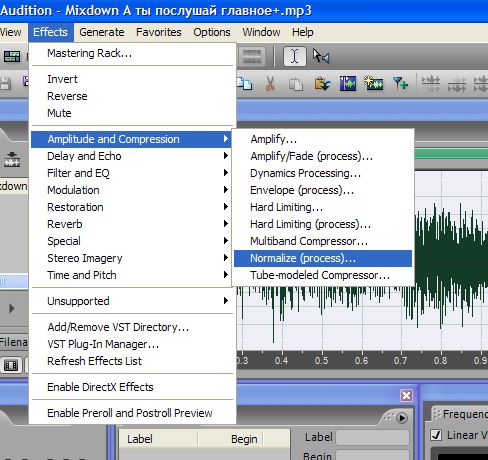Open the Options menu
This screenshot has width=488, height=460.
pos(212,32)
